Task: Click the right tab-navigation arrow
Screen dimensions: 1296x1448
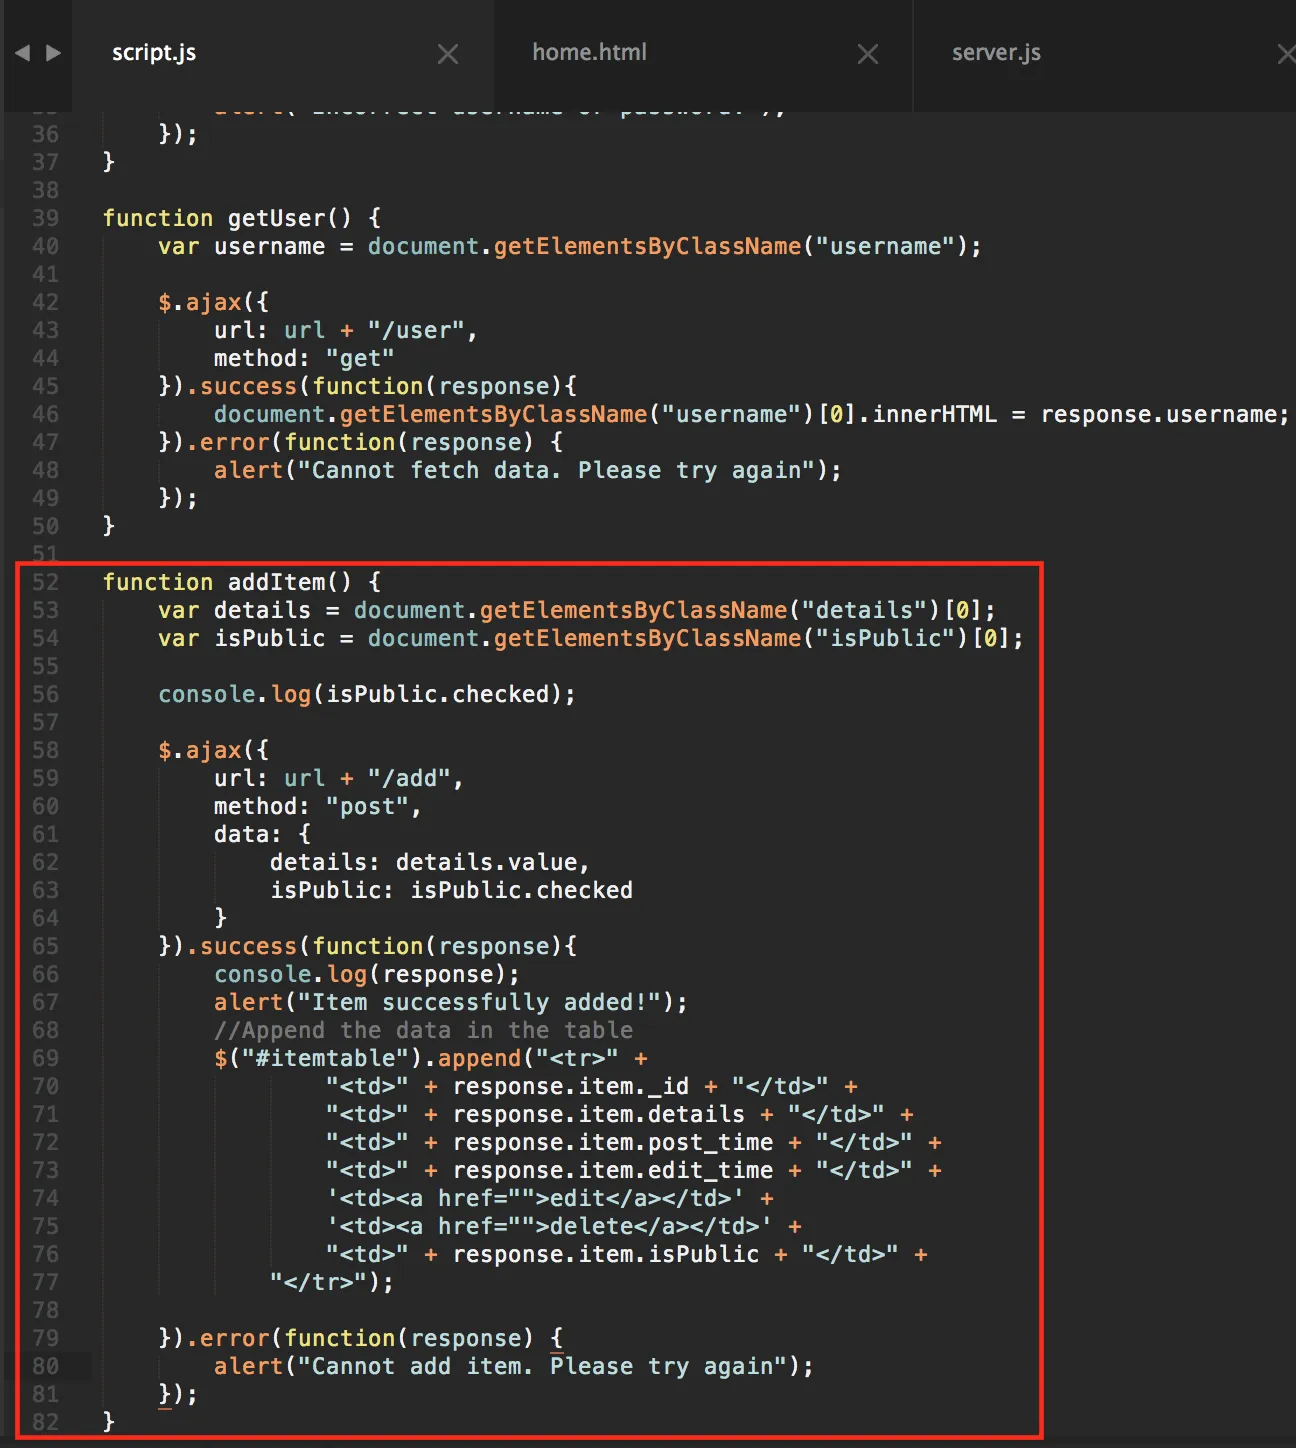Action: 54,53
